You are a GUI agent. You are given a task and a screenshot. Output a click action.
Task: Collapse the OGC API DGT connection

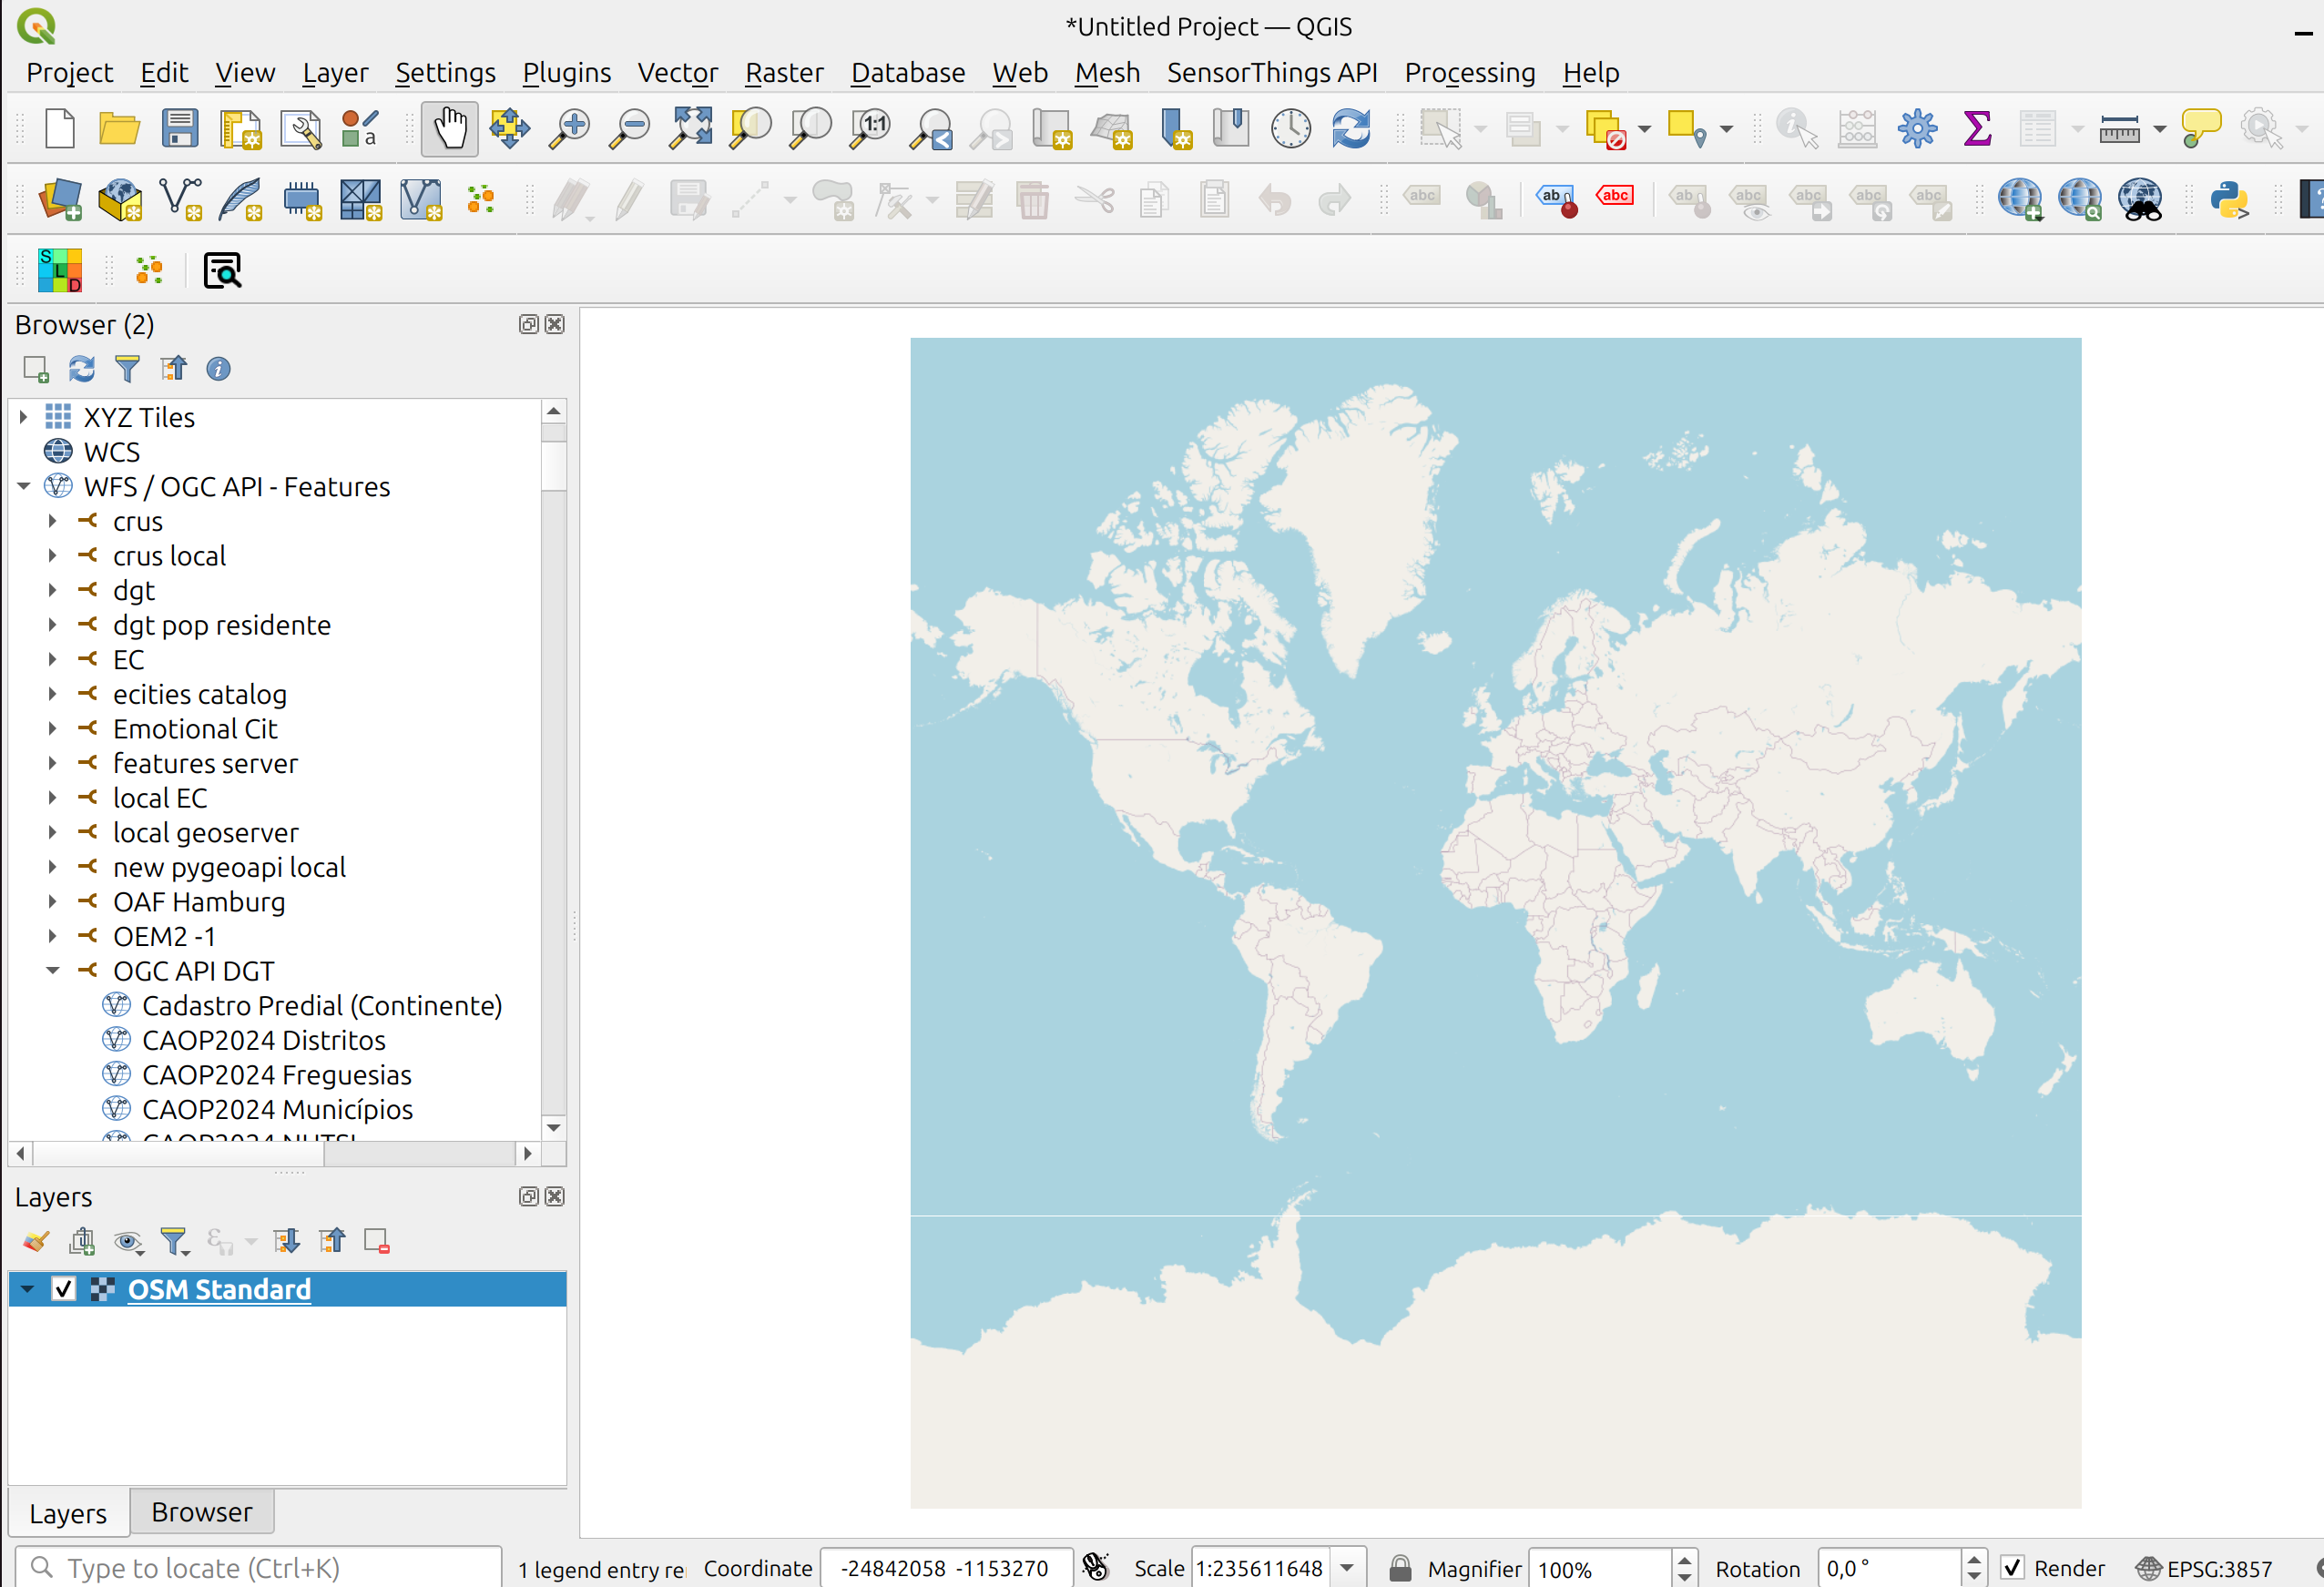point(53,971)
